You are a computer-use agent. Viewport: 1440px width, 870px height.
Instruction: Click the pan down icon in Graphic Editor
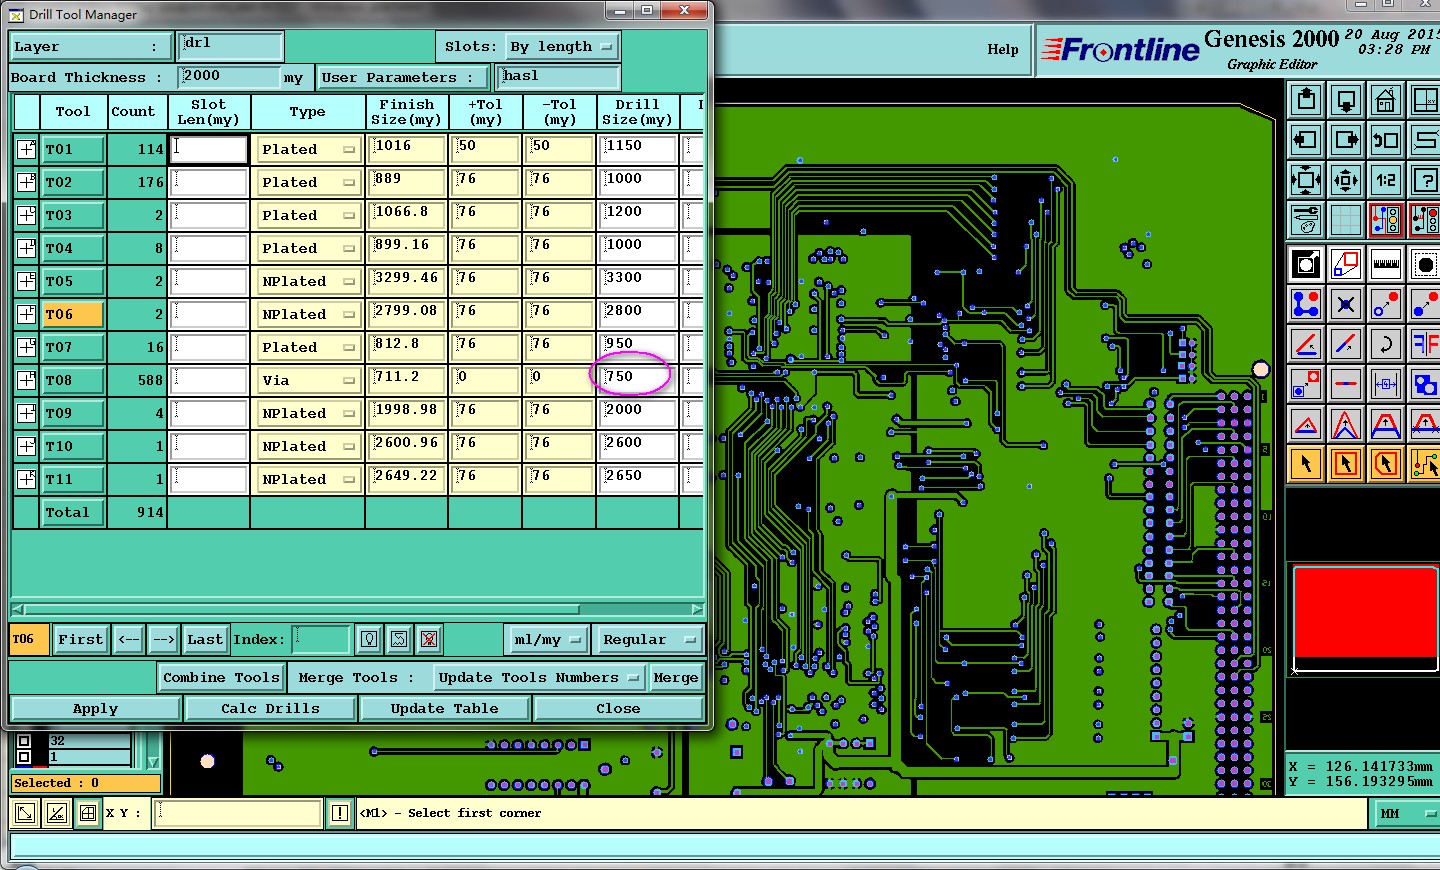coord(1346,100)
